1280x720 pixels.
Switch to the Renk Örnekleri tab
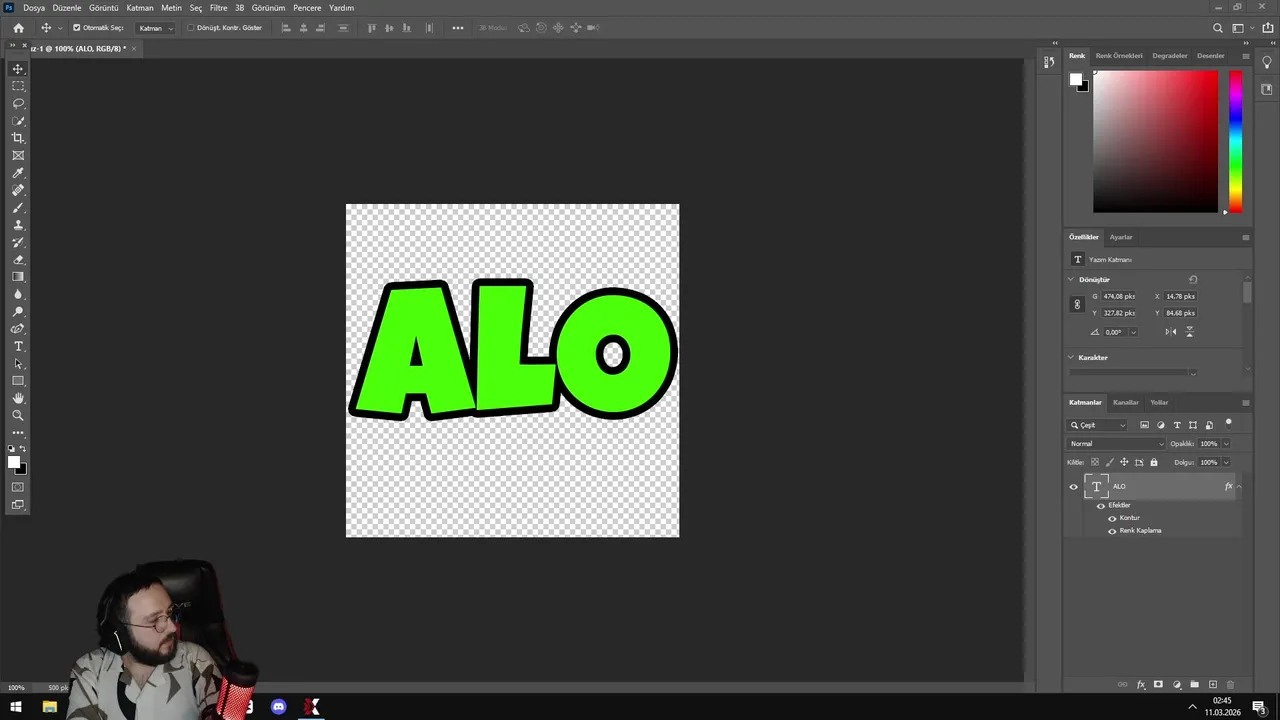tap(1119, 56)
